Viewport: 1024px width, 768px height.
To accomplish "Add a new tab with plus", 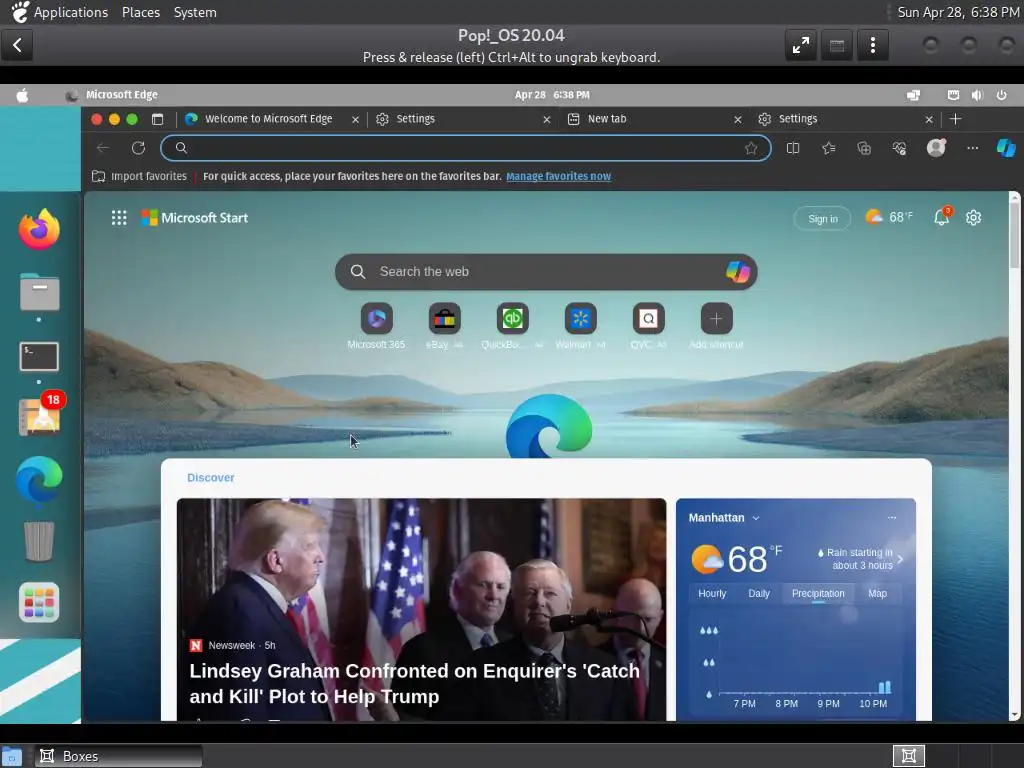I will point(955,119).
